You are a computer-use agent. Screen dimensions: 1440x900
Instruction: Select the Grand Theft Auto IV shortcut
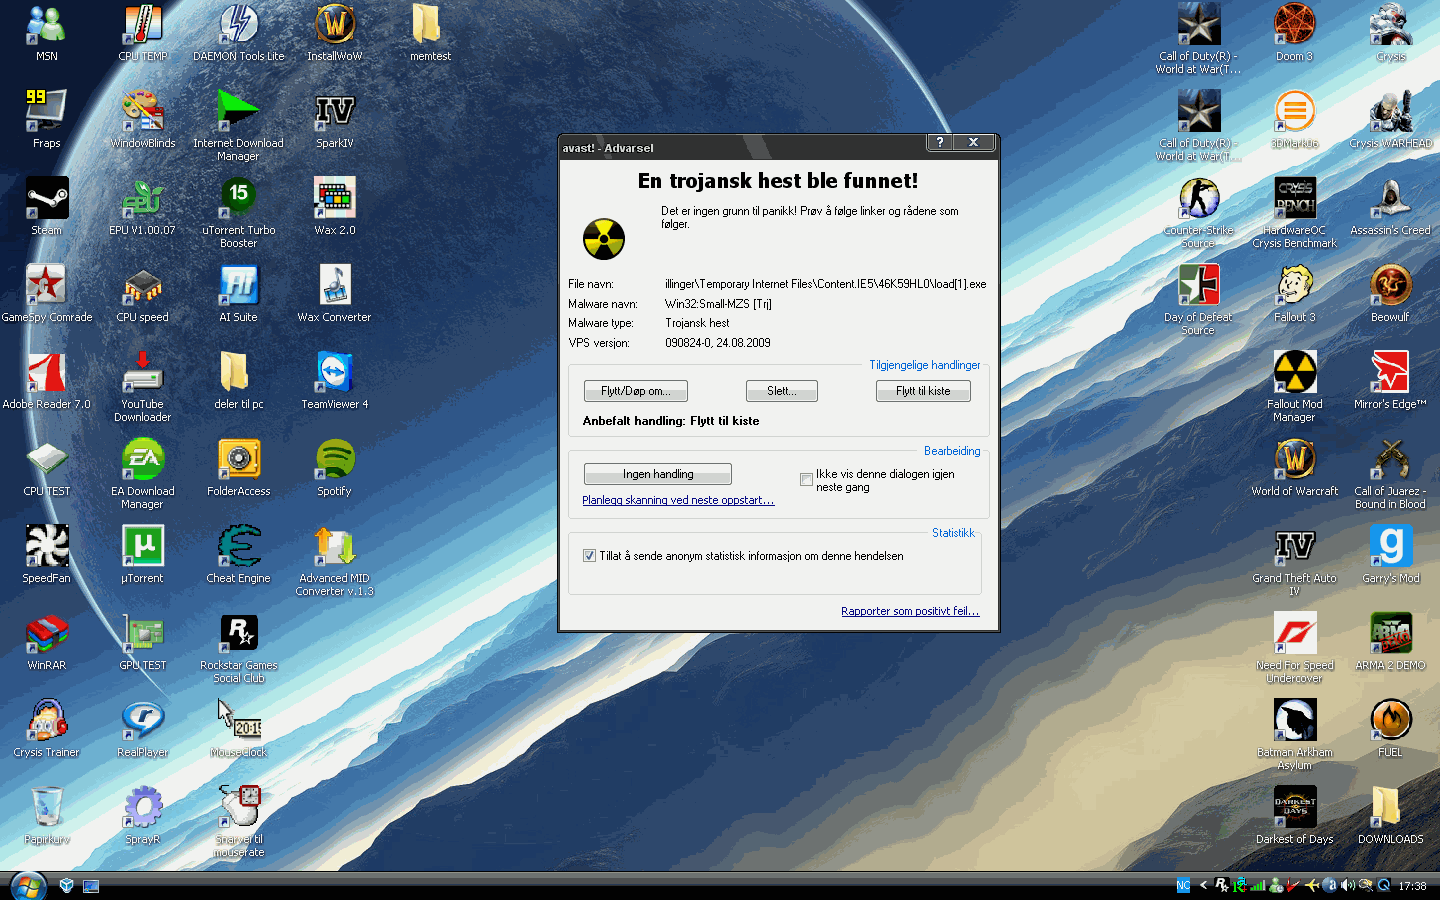[x=1294, y=560]
